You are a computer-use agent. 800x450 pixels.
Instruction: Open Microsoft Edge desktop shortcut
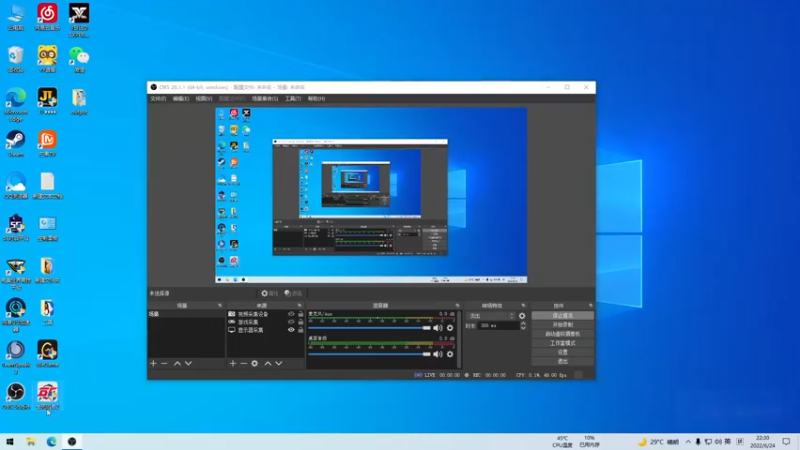[16, 104]
